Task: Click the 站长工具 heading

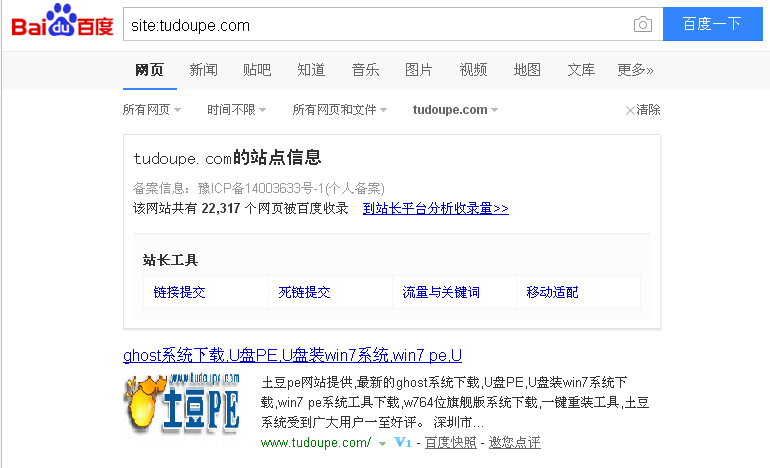Action: (x=170, y=260)
